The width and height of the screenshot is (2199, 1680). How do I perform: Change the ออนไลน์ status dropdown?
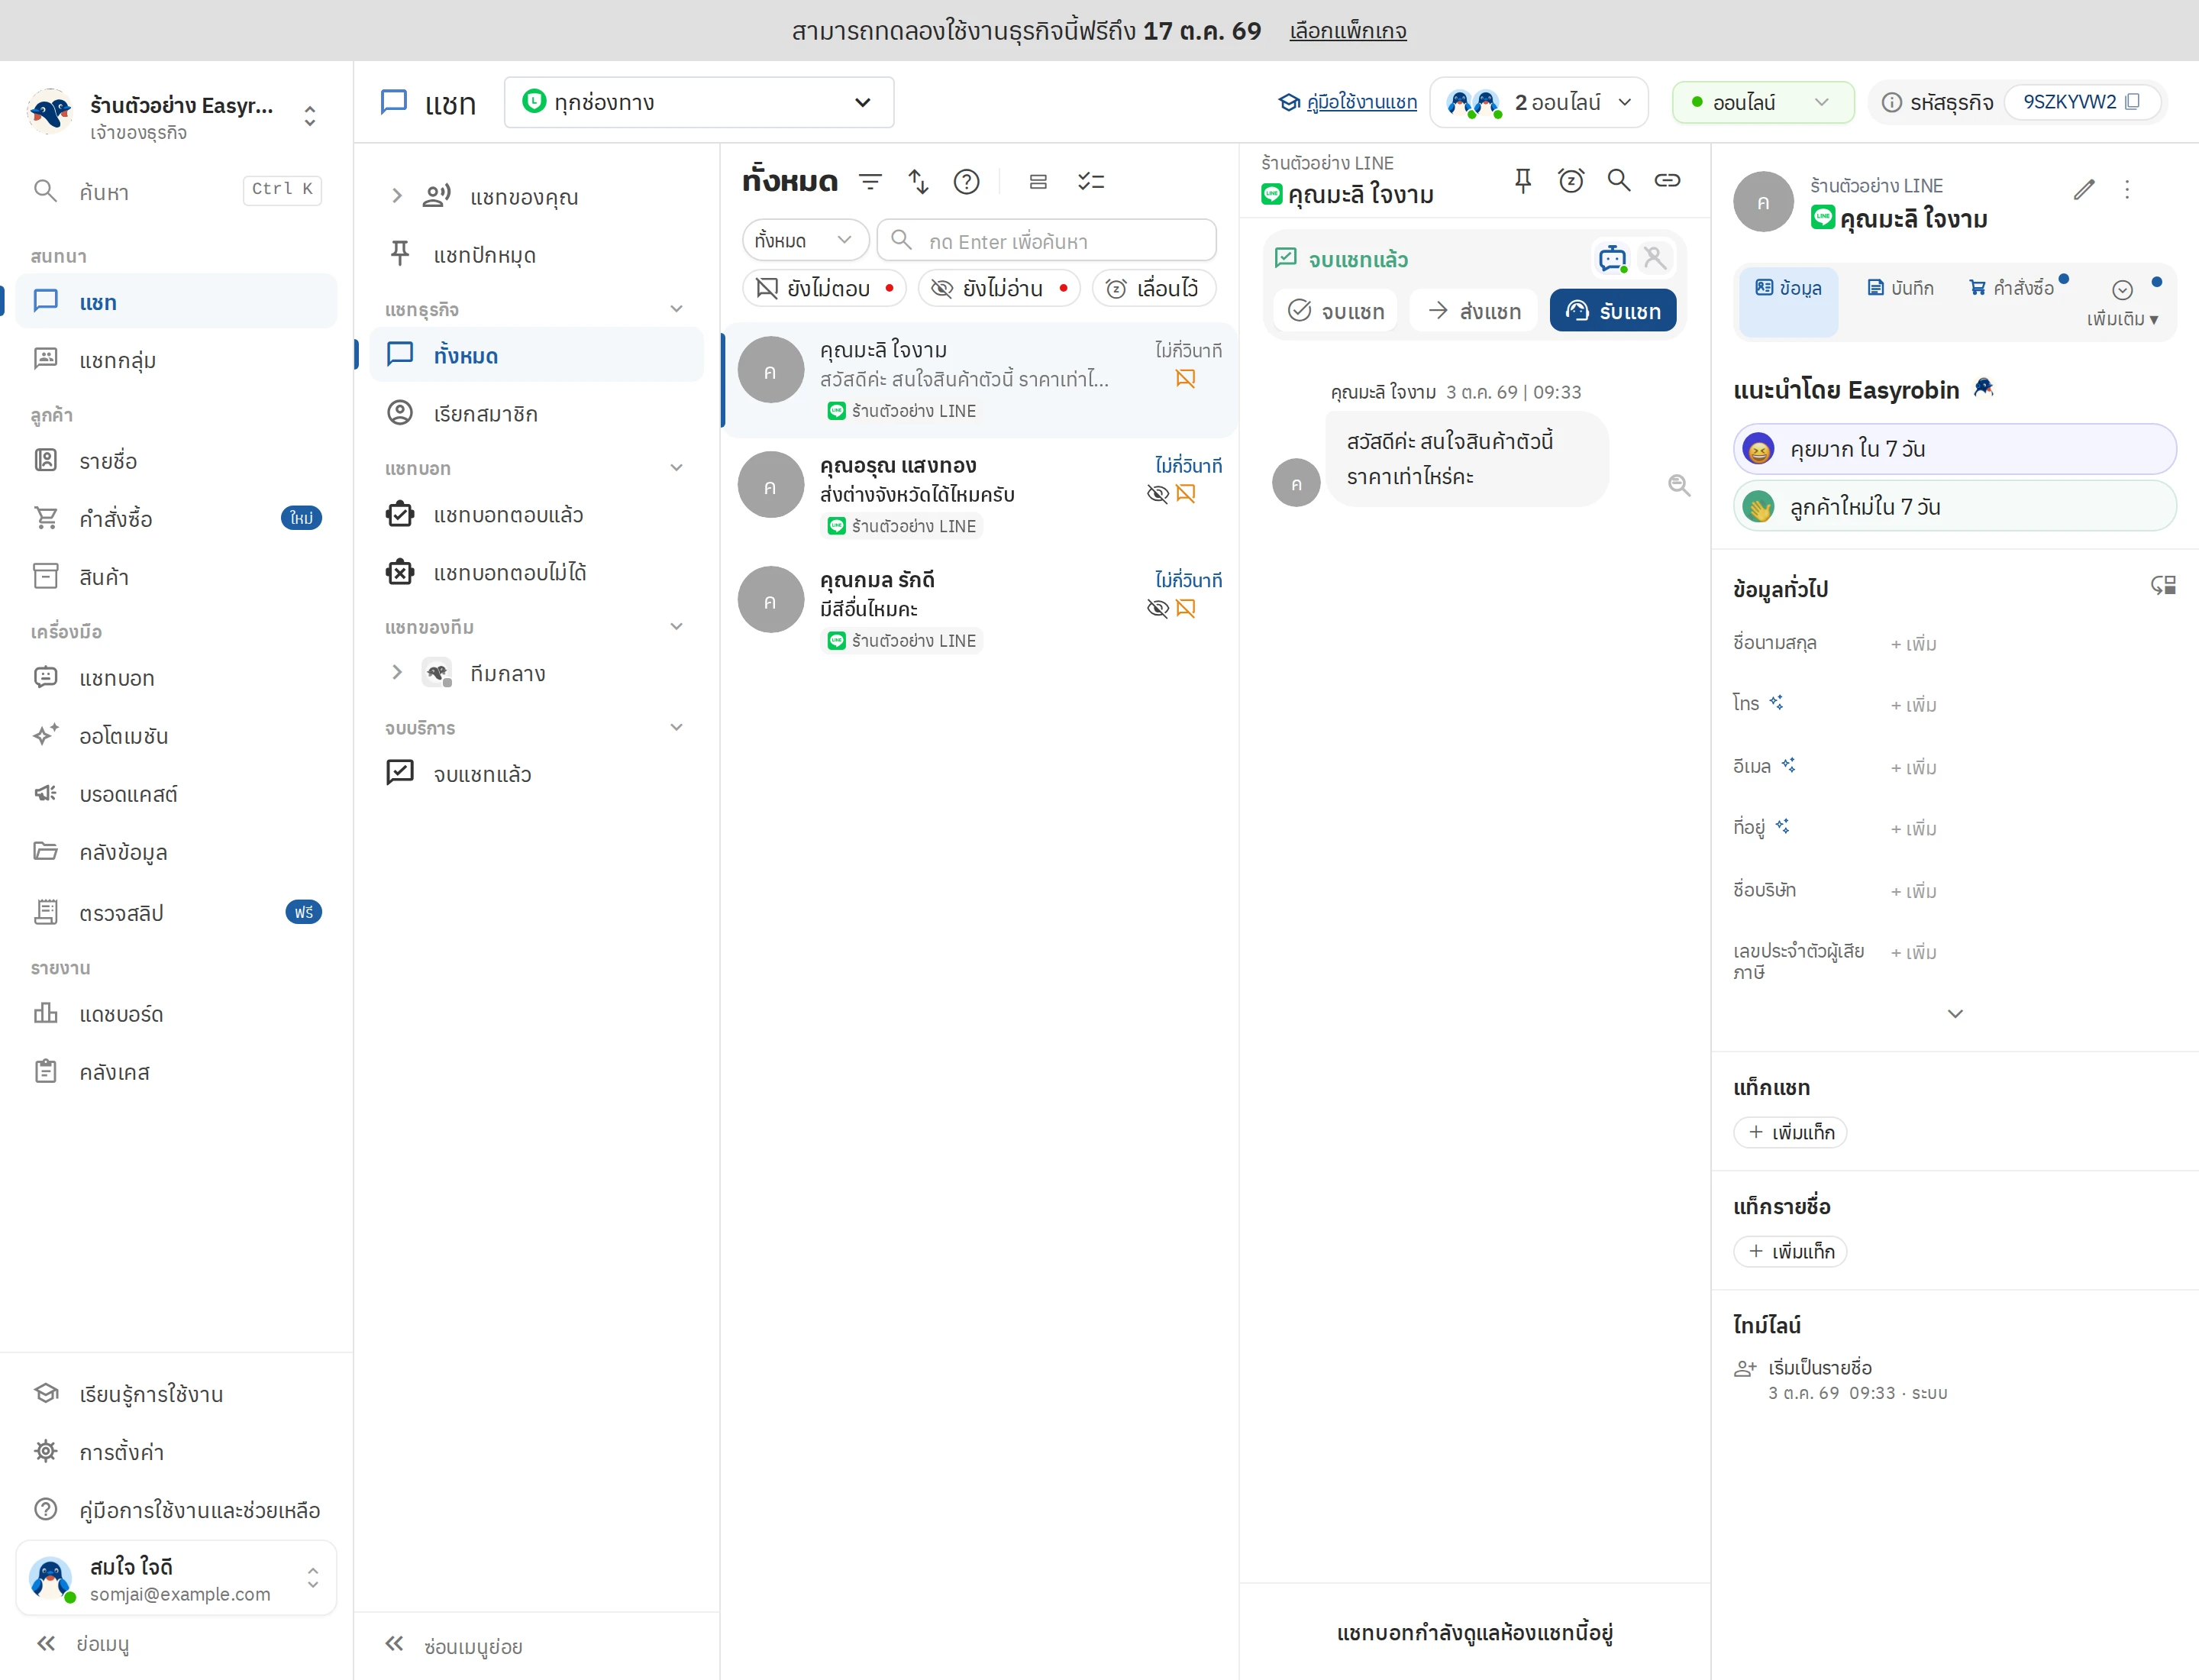point(1763,102)
